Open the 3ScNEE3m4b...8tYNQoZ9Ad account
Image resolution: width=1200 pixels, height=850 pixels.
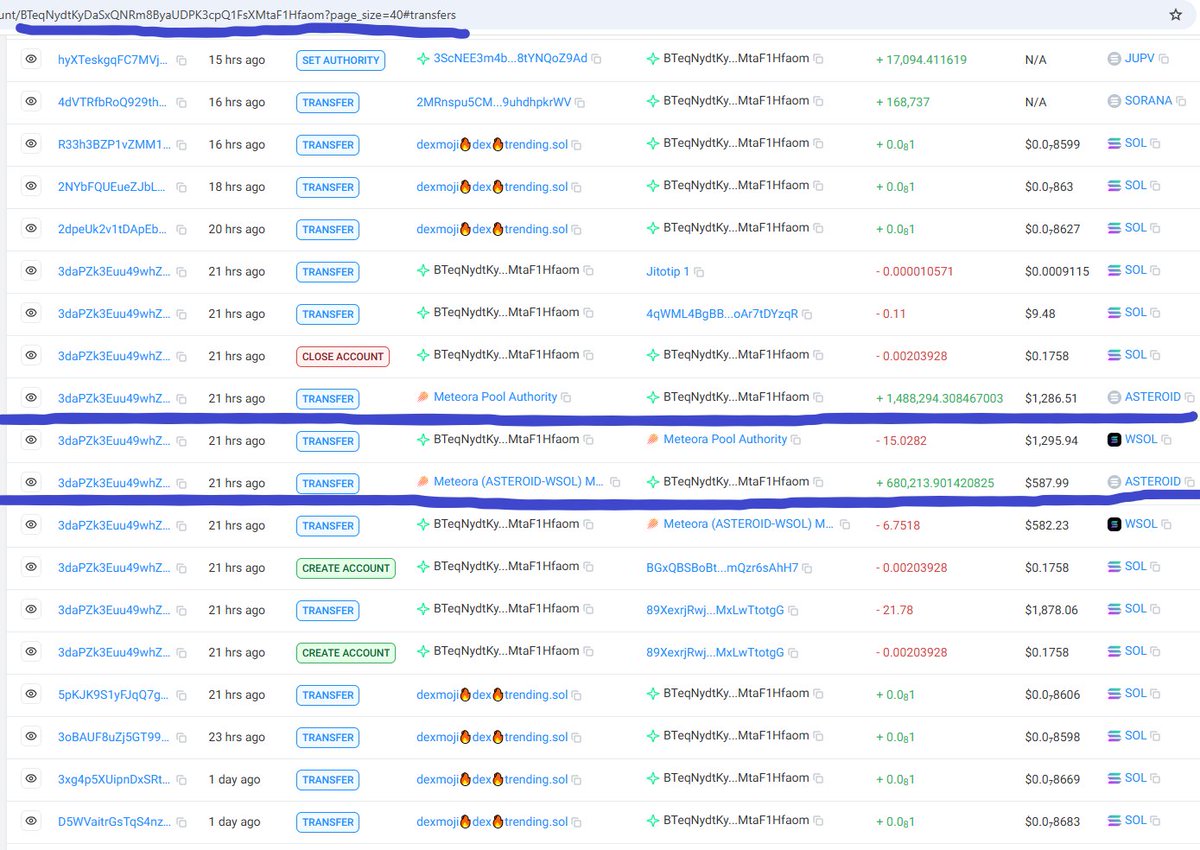511,59
